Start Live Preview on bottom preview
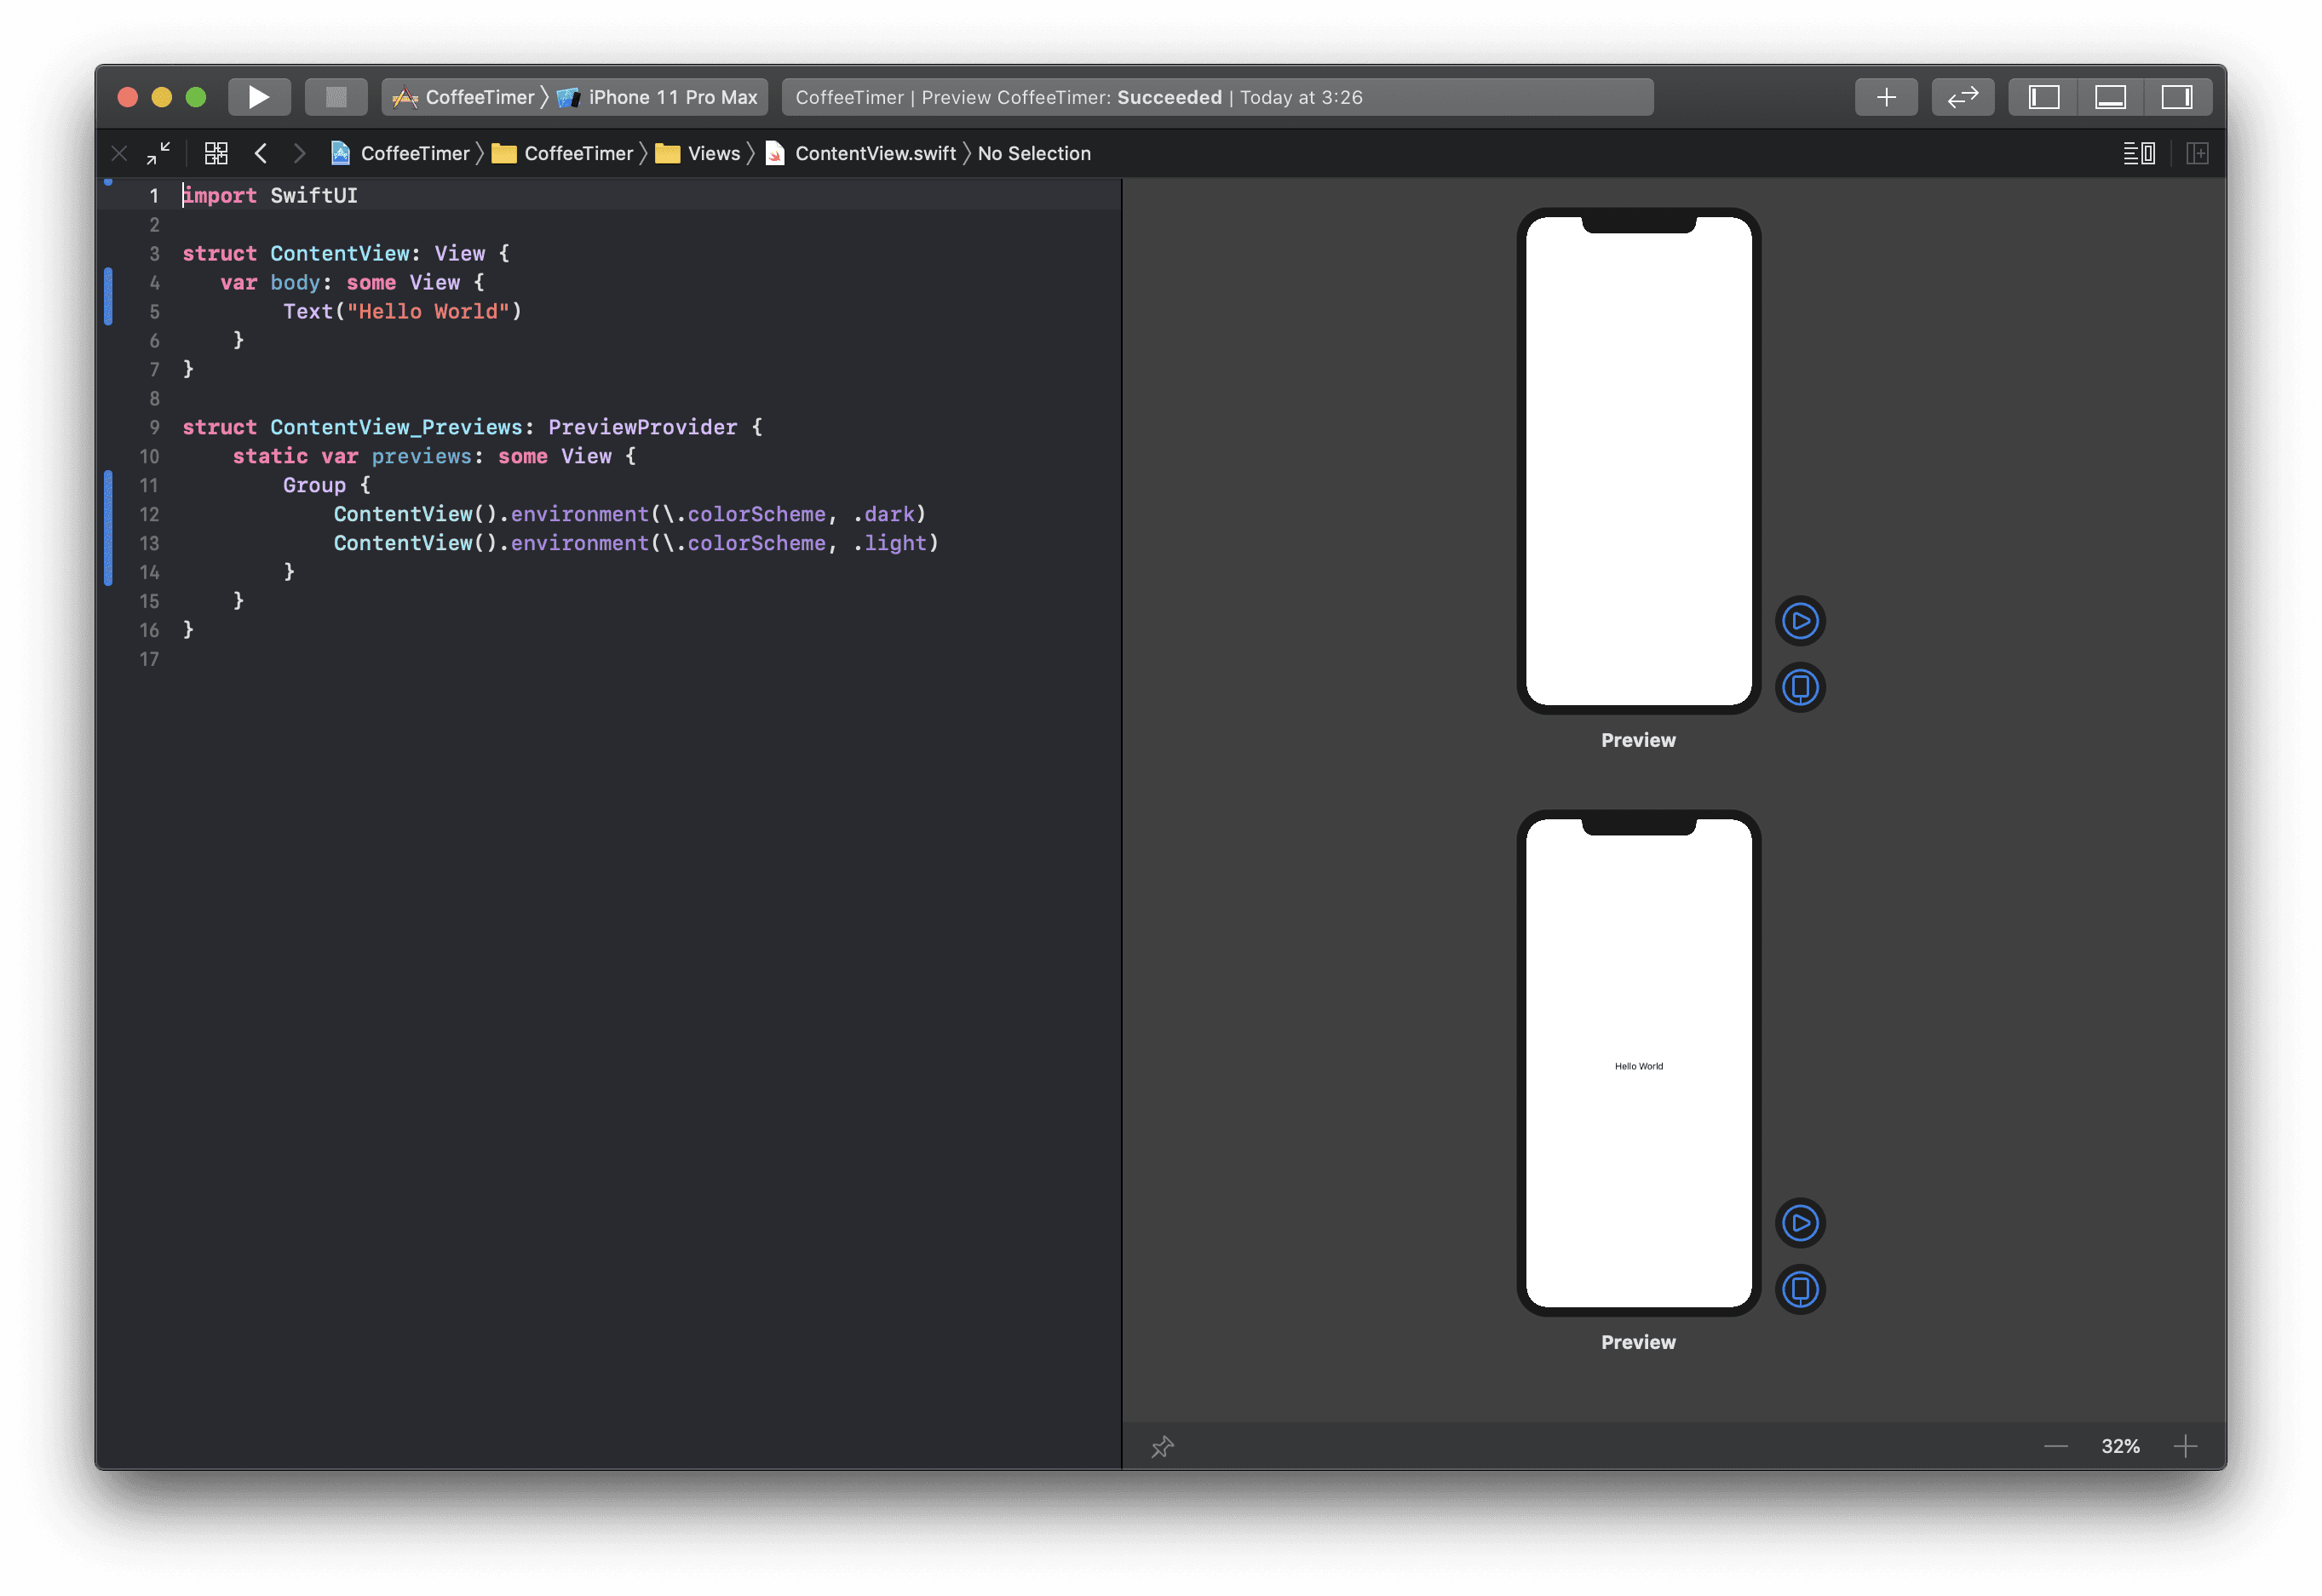This screenshot has width=2322, height=1596. pyautogui.click(x=1800, y=1223)
